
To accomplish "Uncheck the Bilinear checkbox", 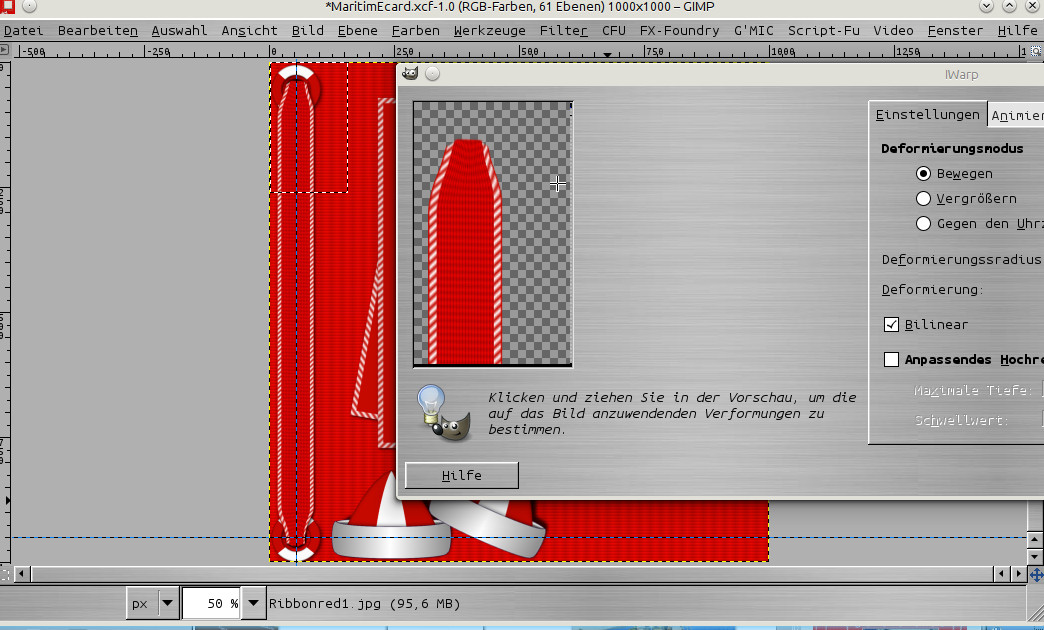I will [x=892, y=324].
